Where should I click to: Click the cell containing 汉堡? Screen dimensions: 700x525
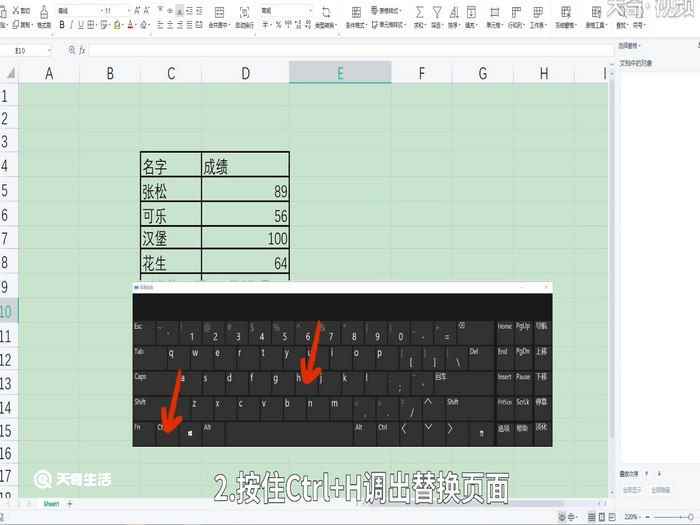click(x=171, y=238)
